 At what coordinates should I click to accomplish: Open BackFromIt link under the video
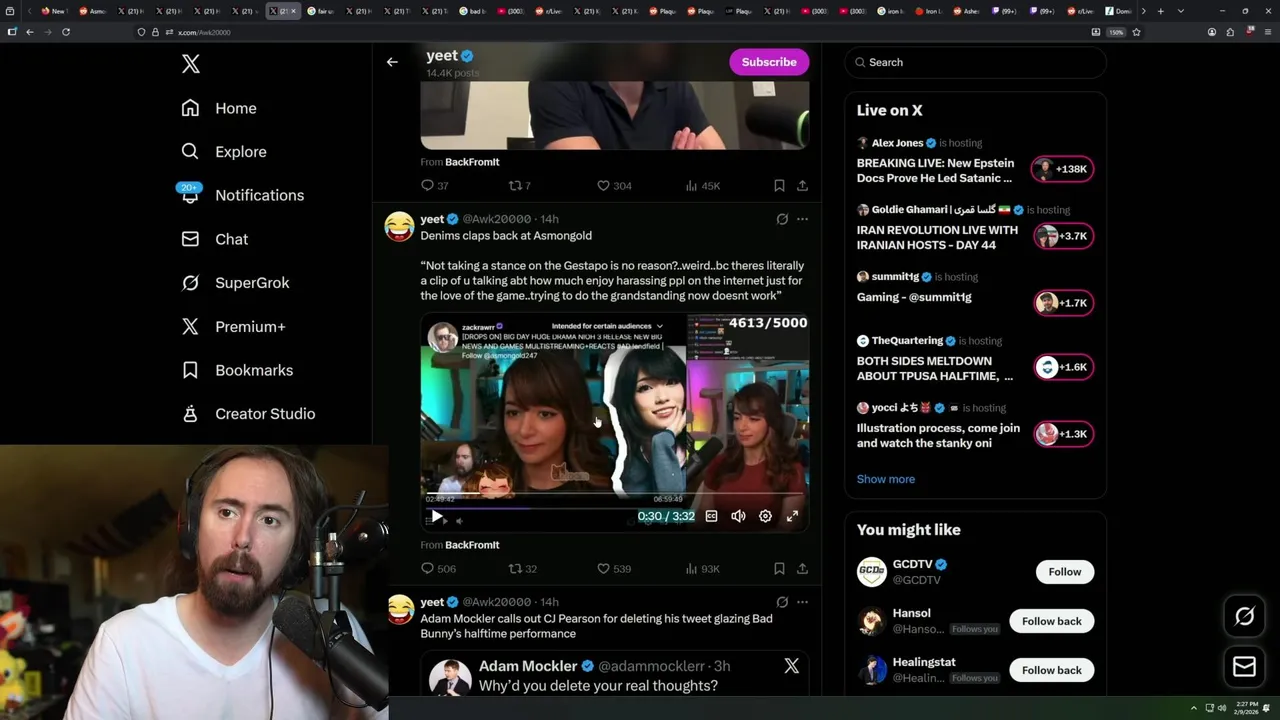(x=472, y=545)
